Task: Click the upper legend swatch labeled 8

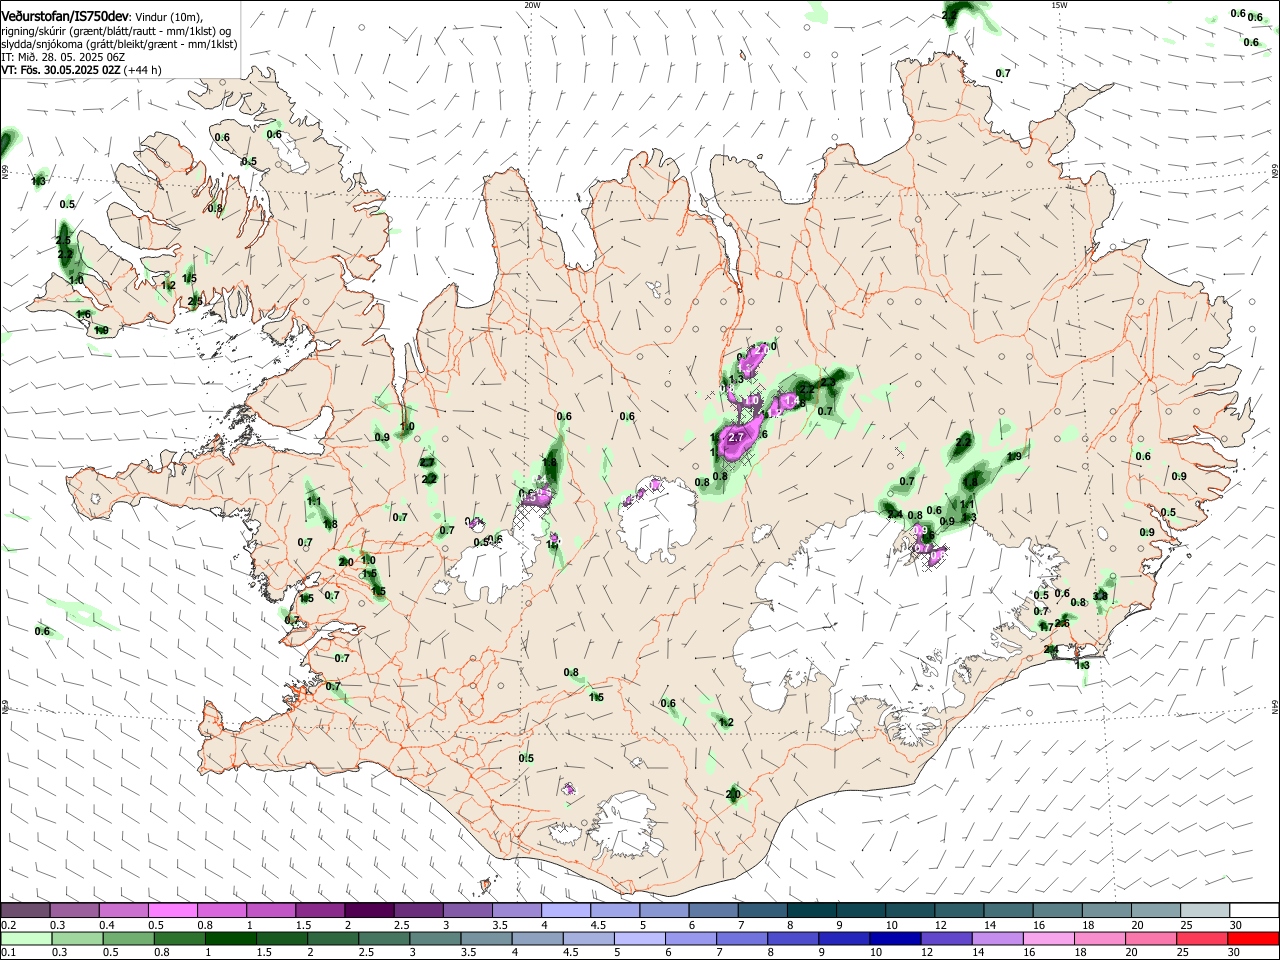Action: 812,910
